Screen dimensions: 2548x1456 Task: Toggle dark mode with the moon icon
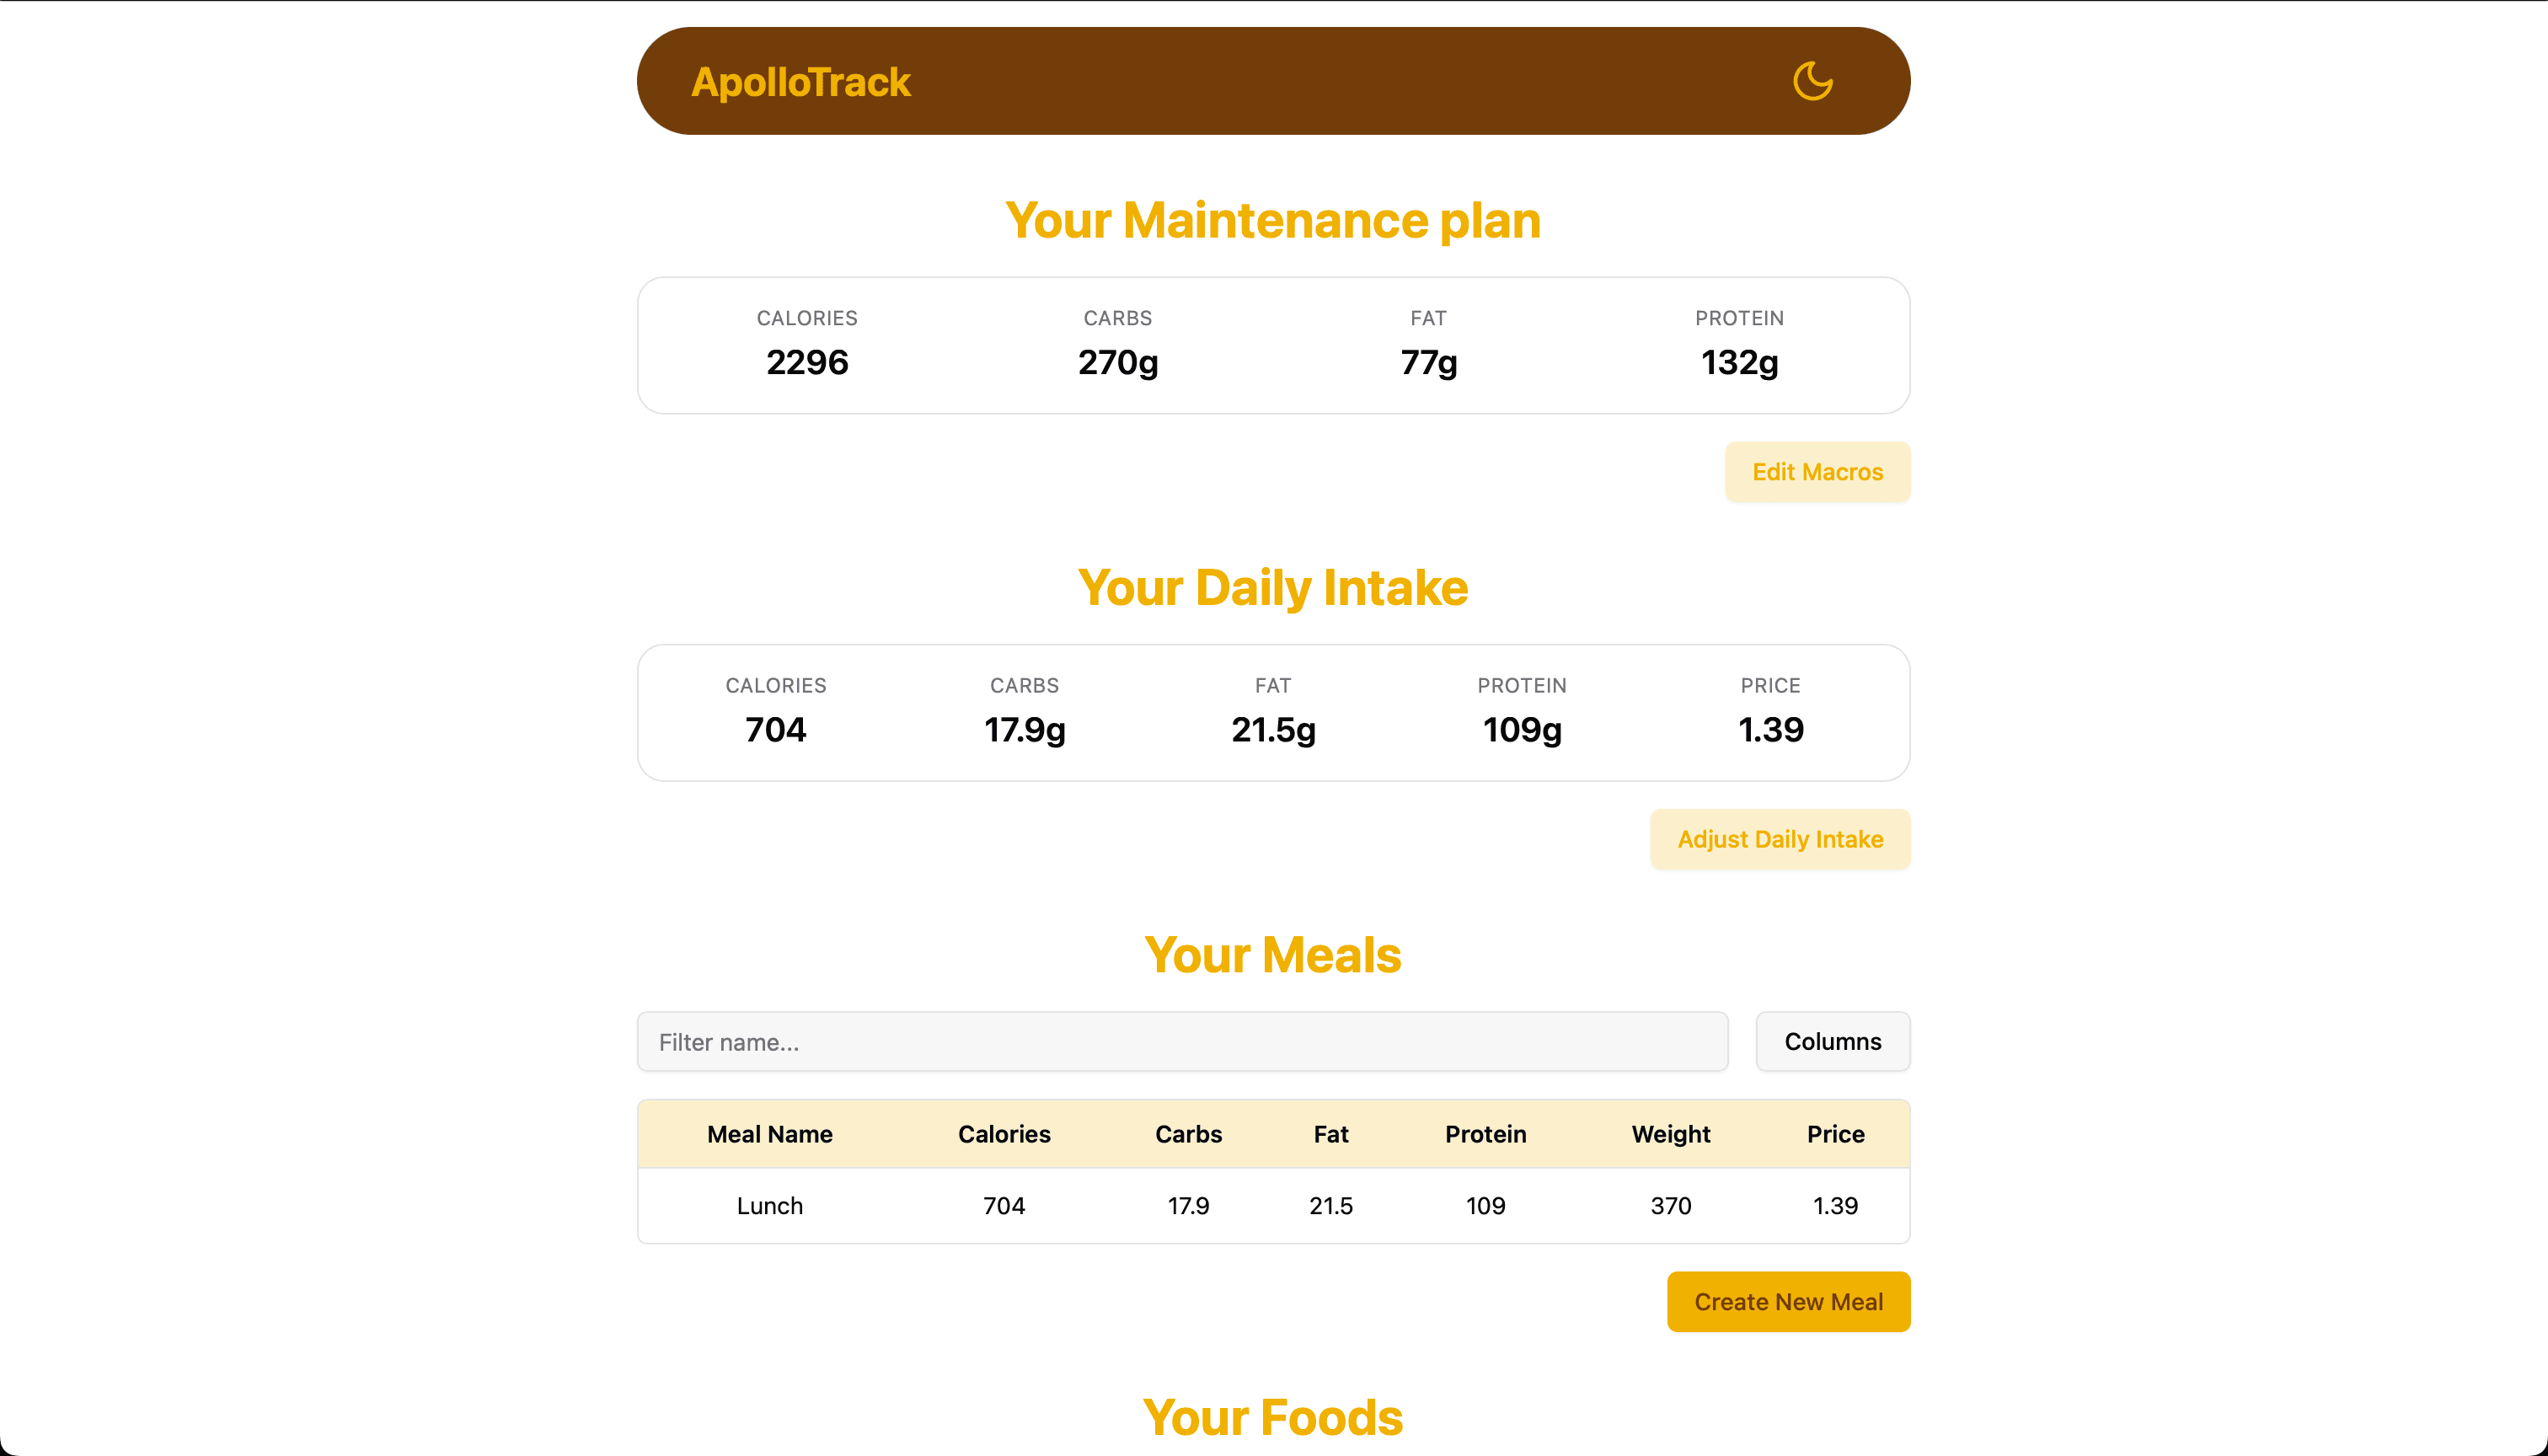1812,81
